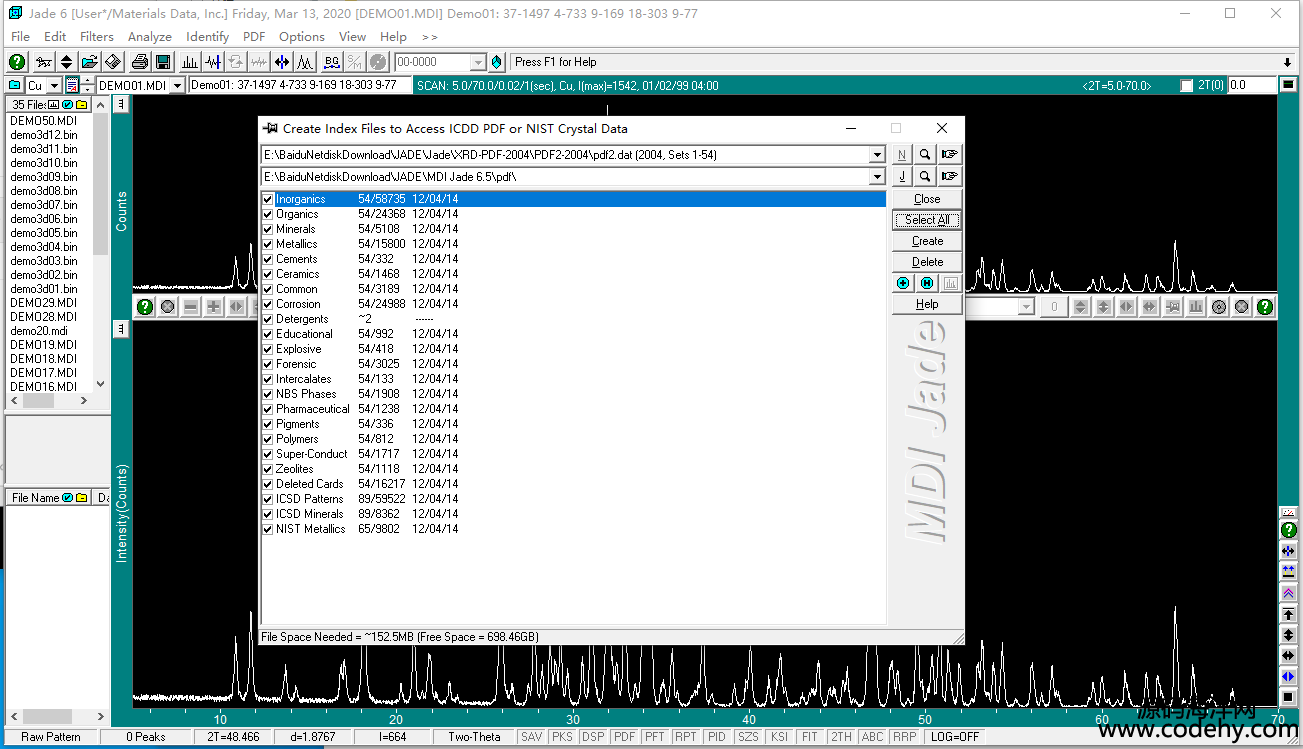Click the Delete button
The width and height of the screenshot is (1303, 749).
(927, 262)
